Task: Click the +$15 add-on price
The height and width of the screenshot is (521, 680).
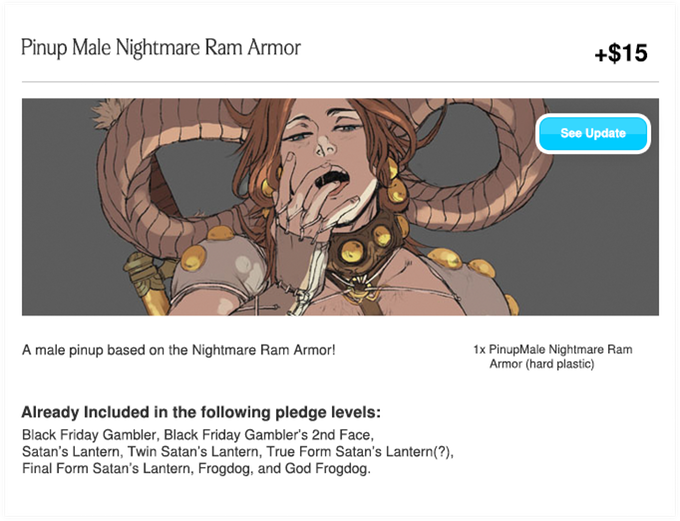Action: pos(621,53)
